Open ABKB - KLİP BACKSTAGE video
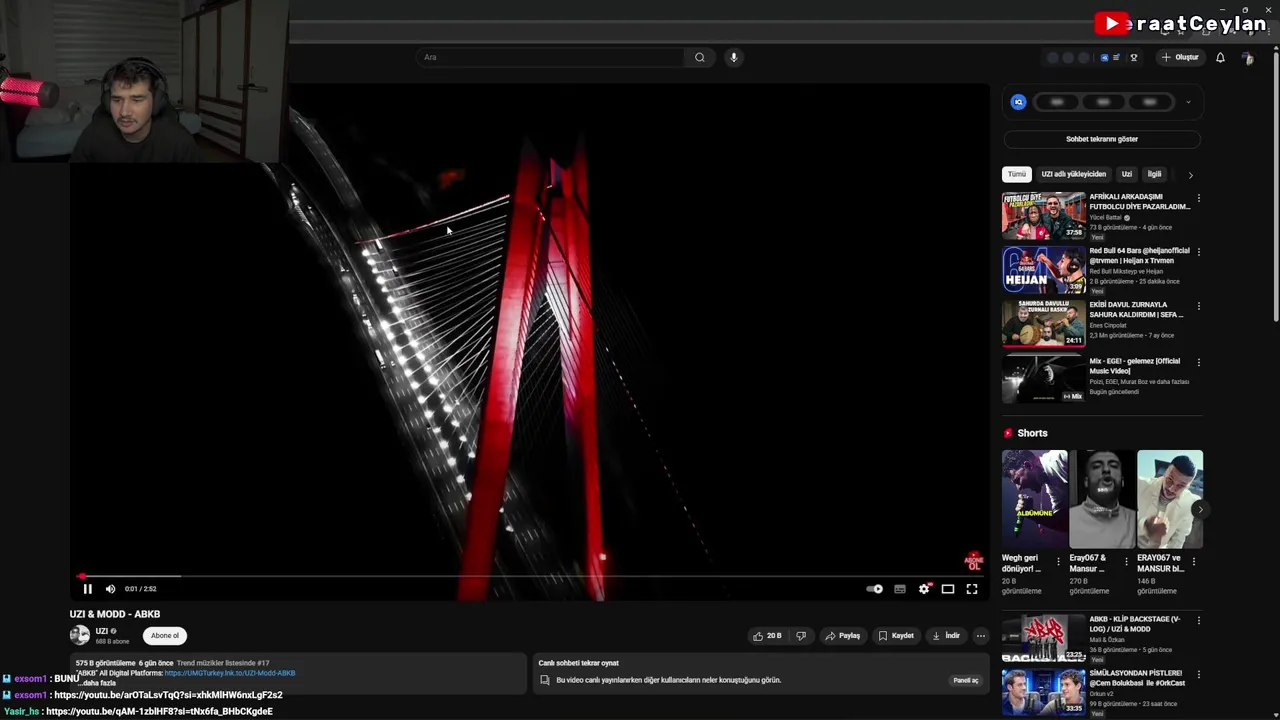 [x=1043, y=638]
